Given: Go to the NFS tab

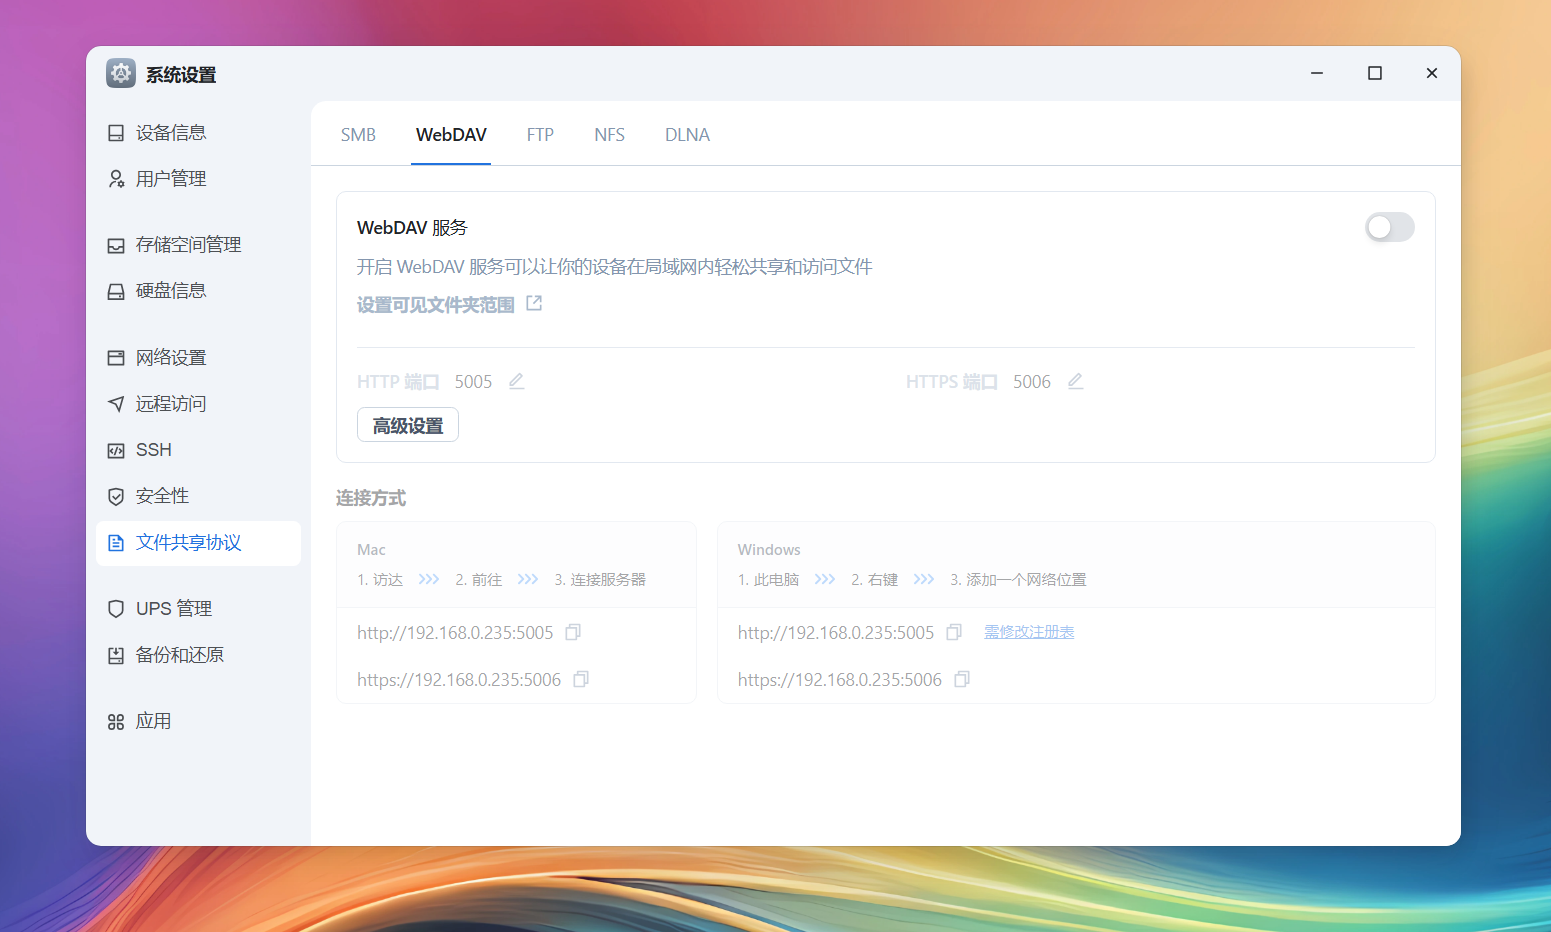Looking at the screenshot, I should [609, 135].
